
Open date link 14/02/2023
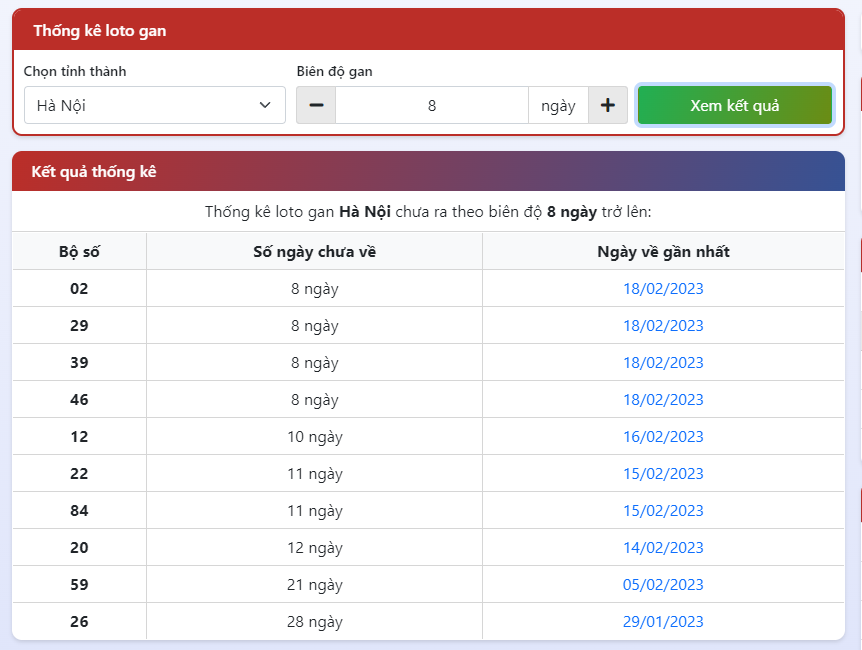663,548
